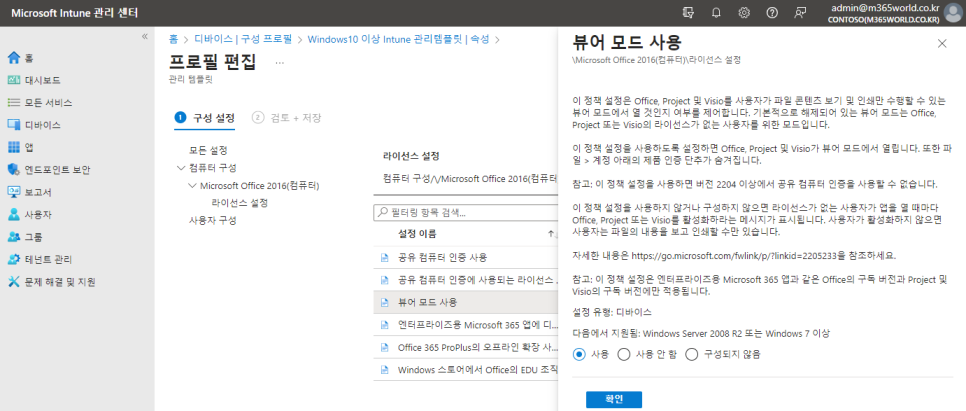Click the document icon beside 엔터프라이즈용 Microsoft 365 row
The height and width of the screenshot is (411, 966).
[x=384, y=325]
